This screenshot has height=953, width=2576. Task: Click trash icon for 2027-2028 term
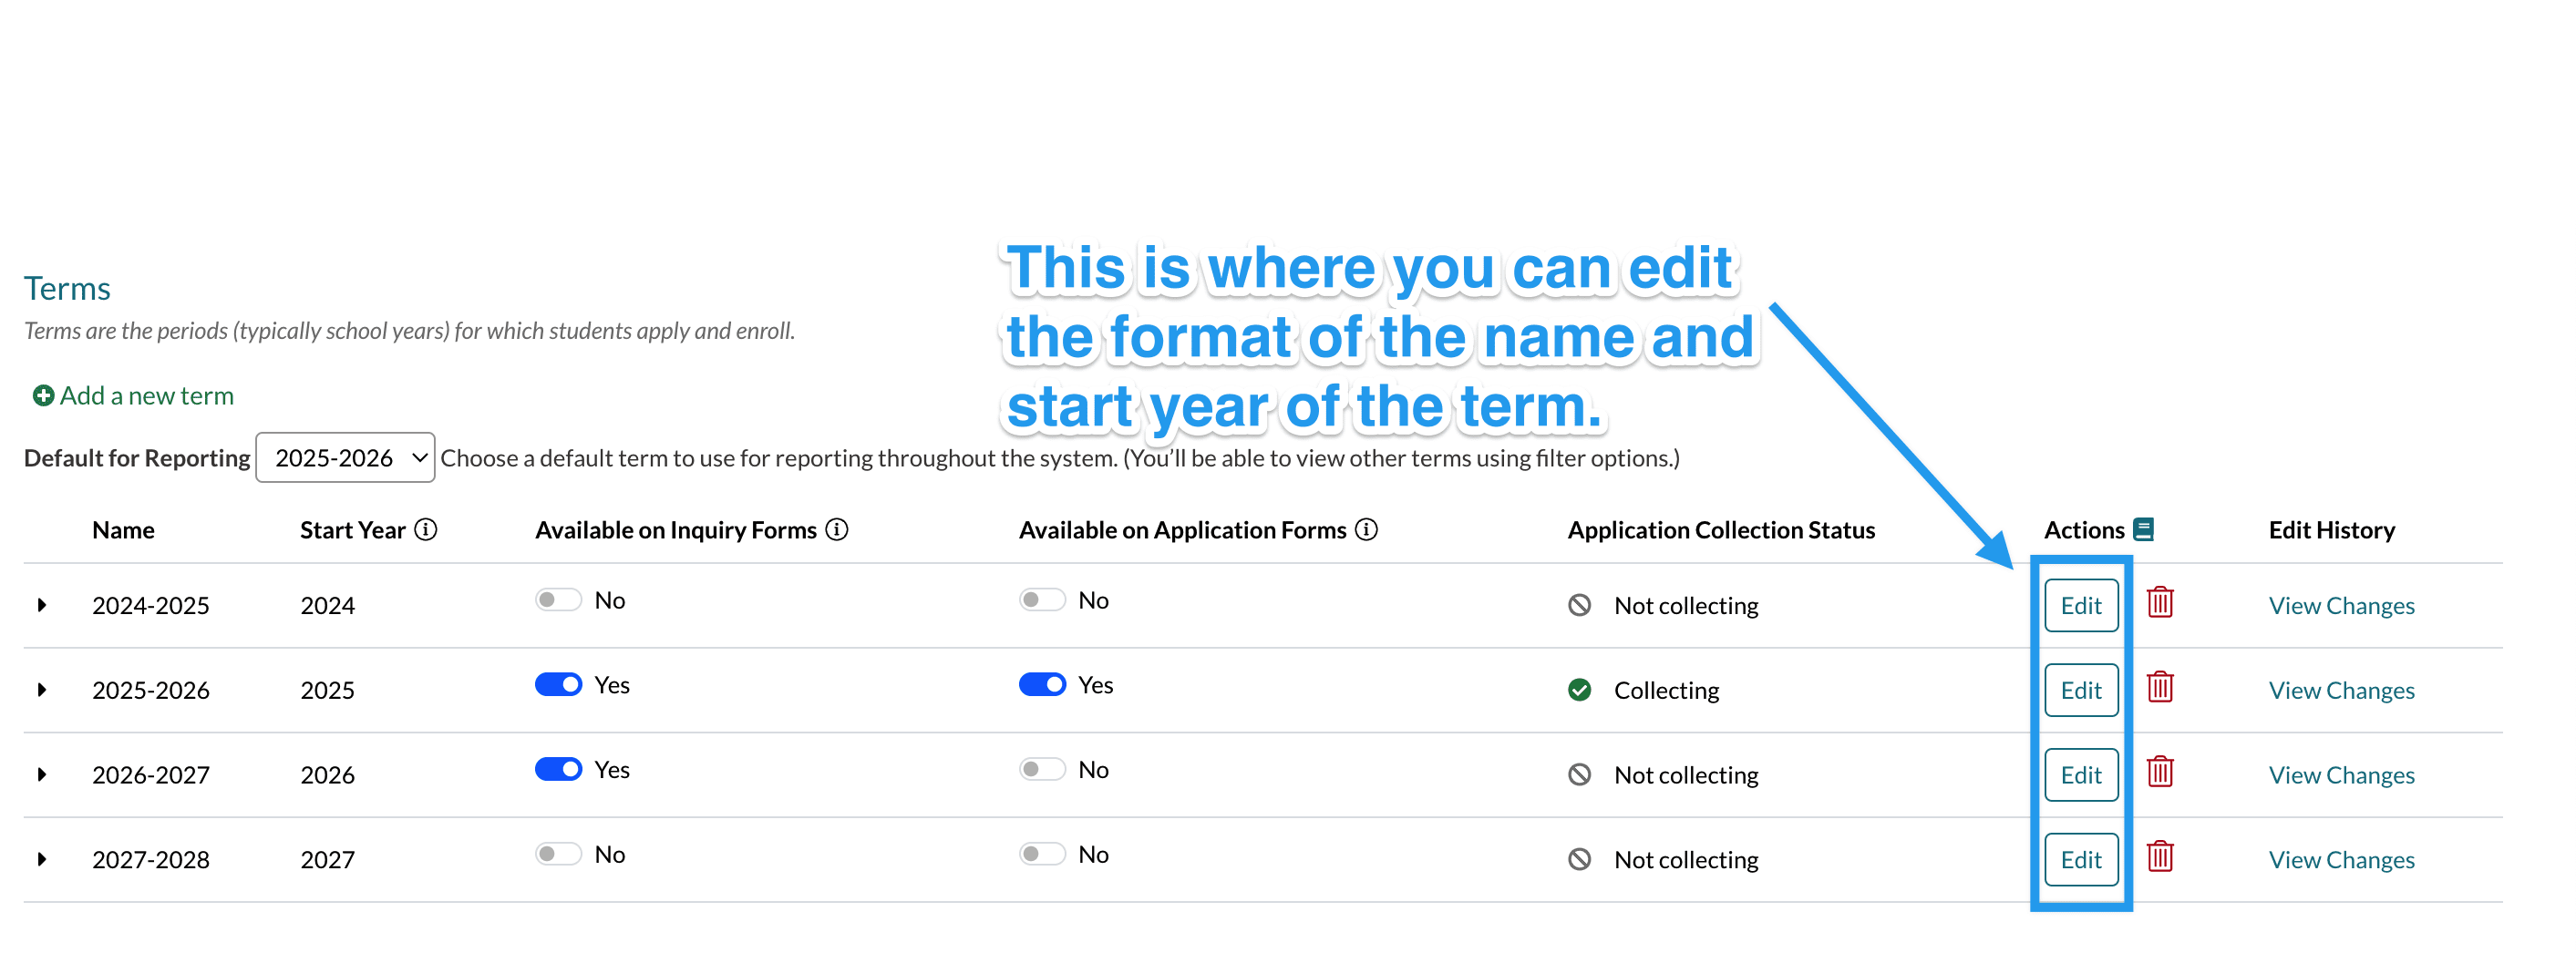pyautogui.click(x=2160, y=857)
